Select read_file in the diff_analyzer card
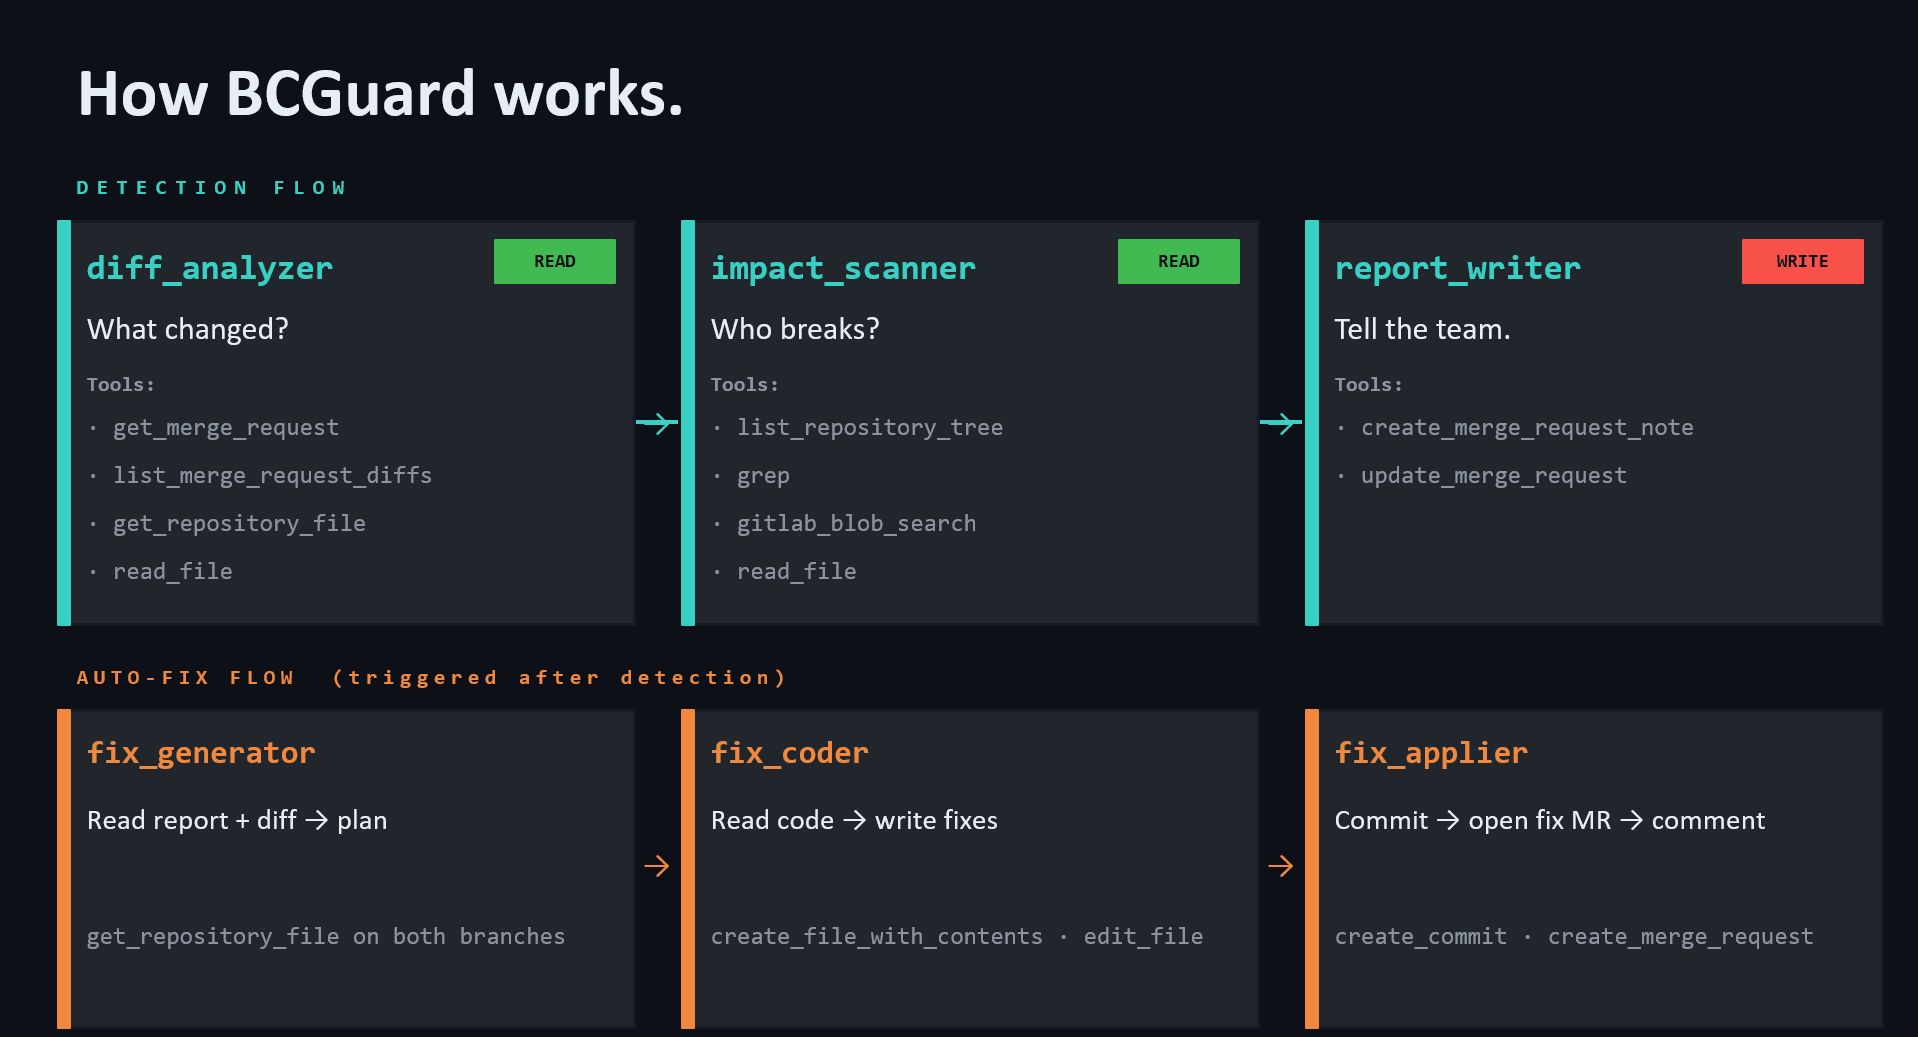This screenshot has height=1037, width=1918. tap(173, 572)
